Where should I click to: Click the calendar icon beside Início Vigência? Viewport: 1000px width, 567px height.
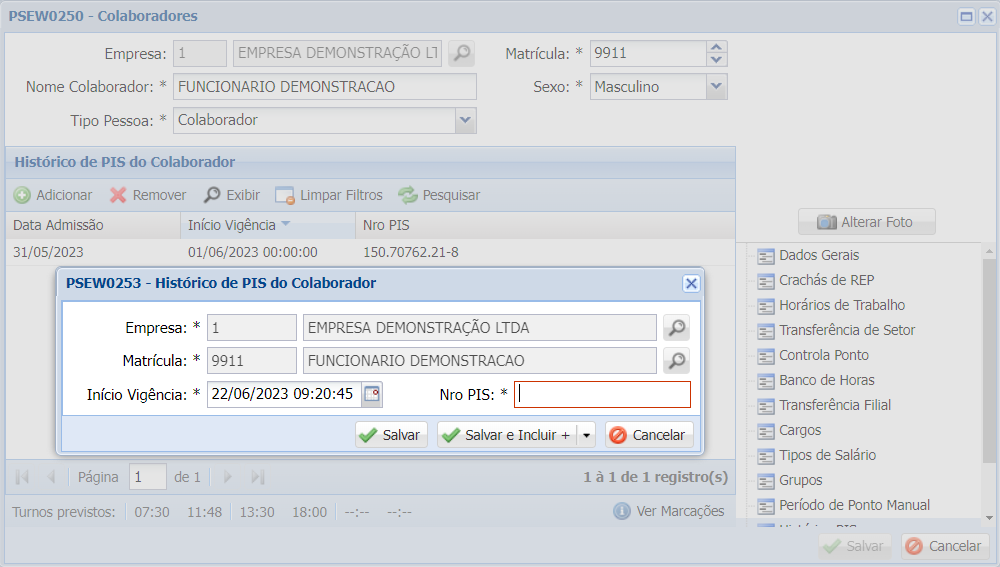click(x=371, y=394)
